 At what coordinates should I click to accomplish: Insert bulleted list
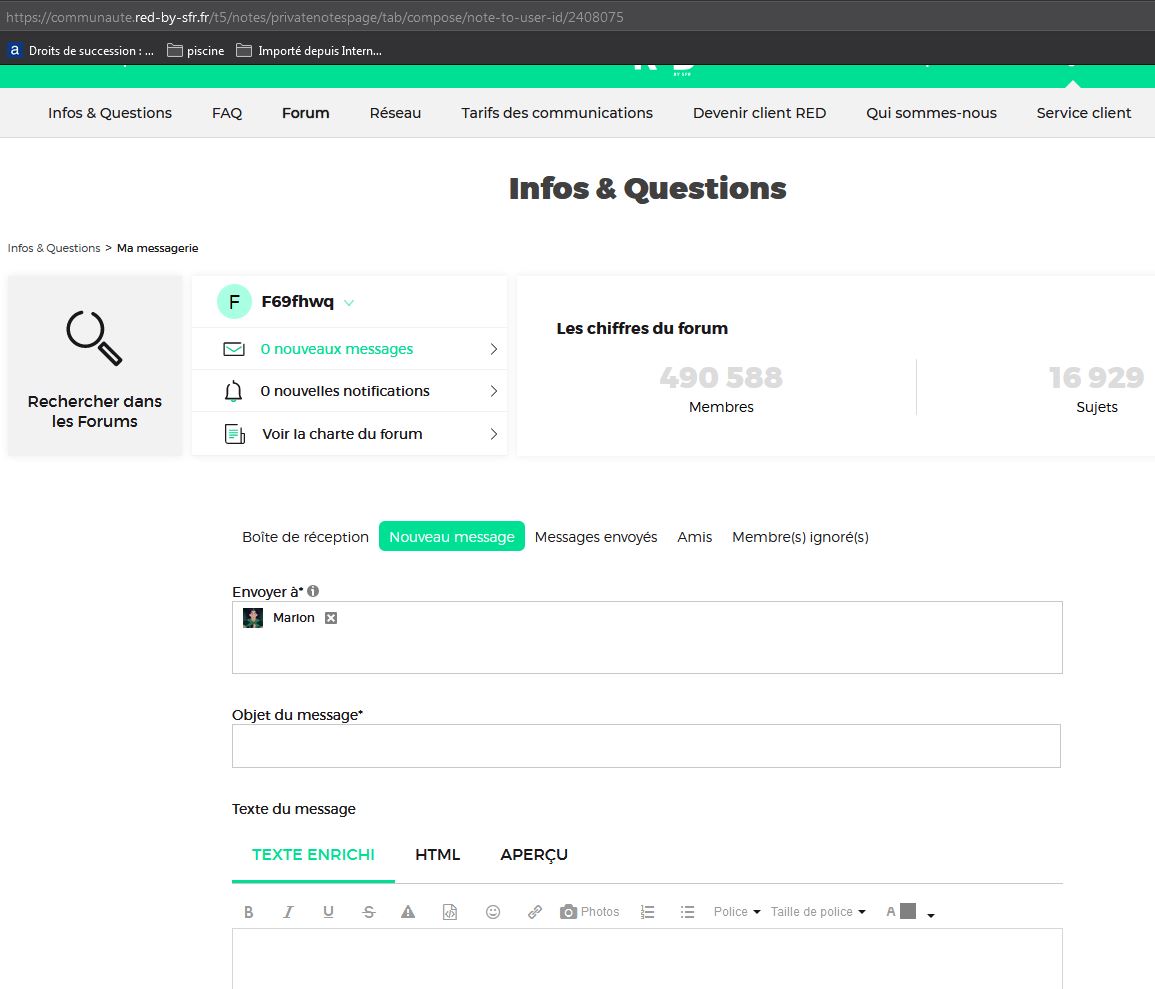click(687, 912)
